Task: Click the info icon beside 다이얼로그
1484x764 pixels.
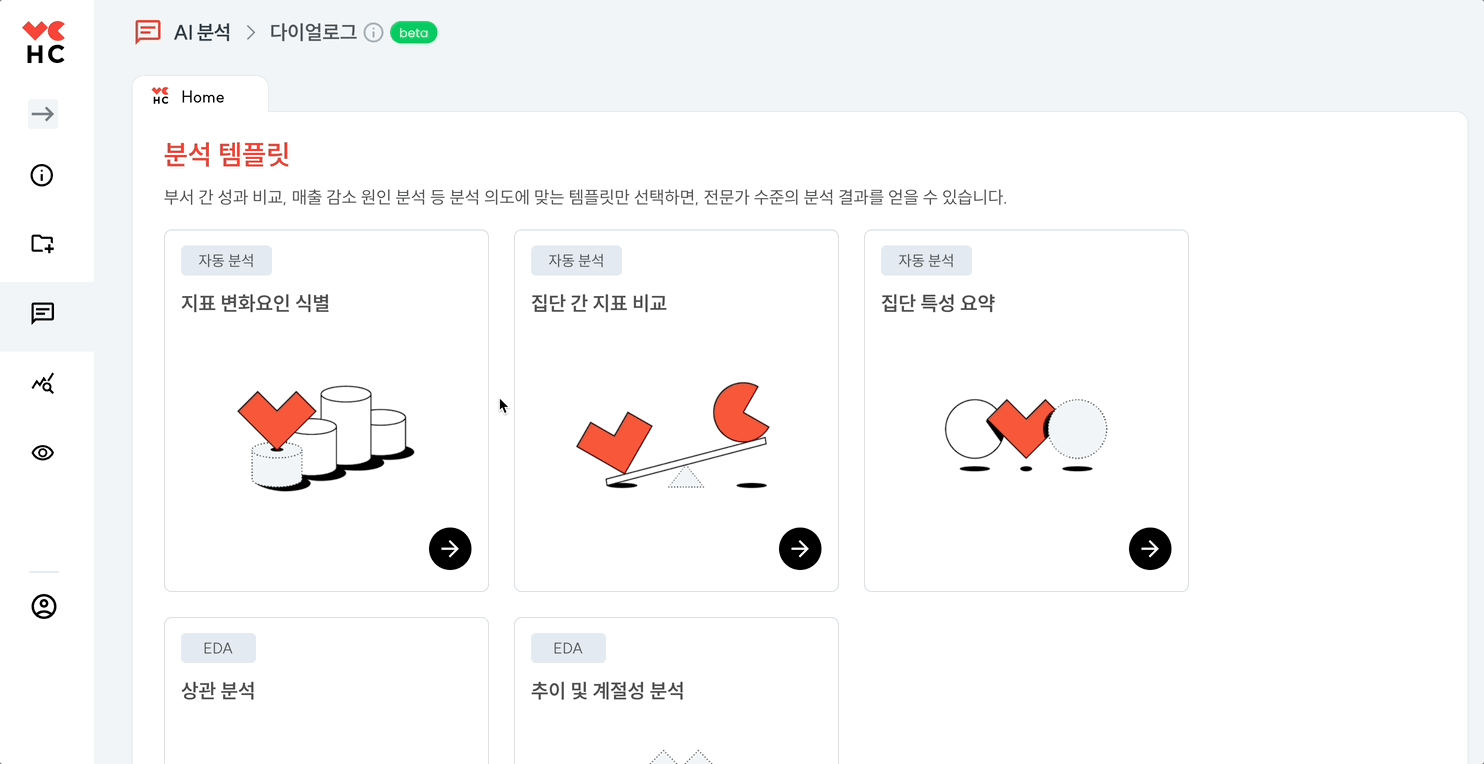Action: (373, 33)
